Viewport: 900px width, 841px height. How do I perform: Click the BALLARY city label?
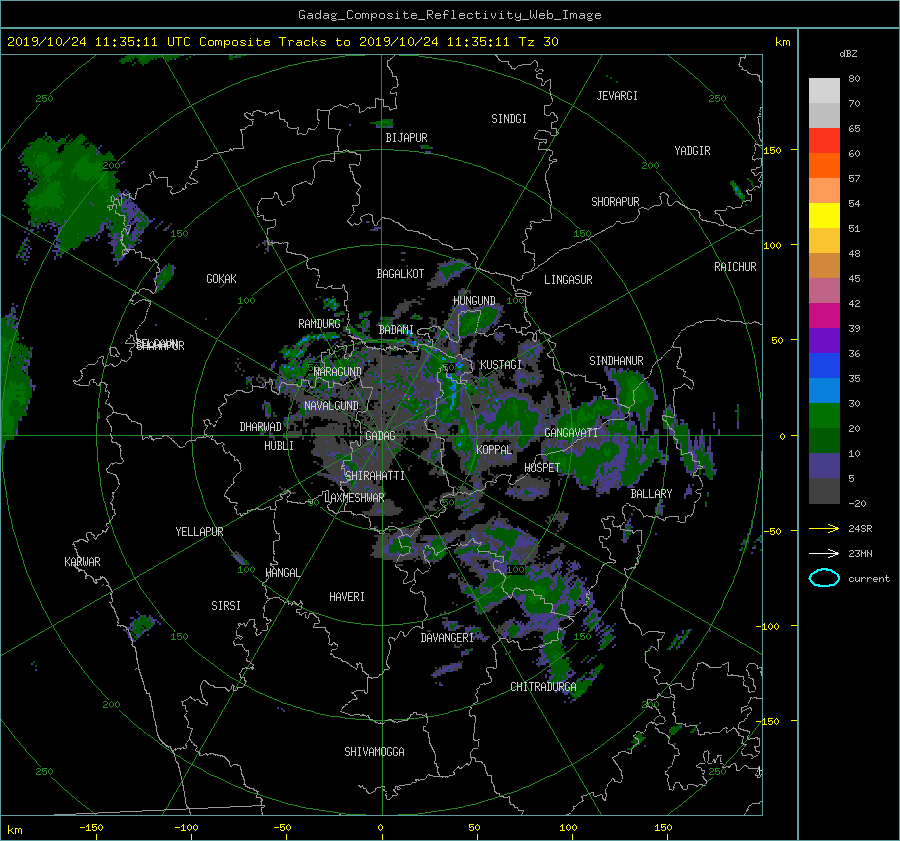651,494
